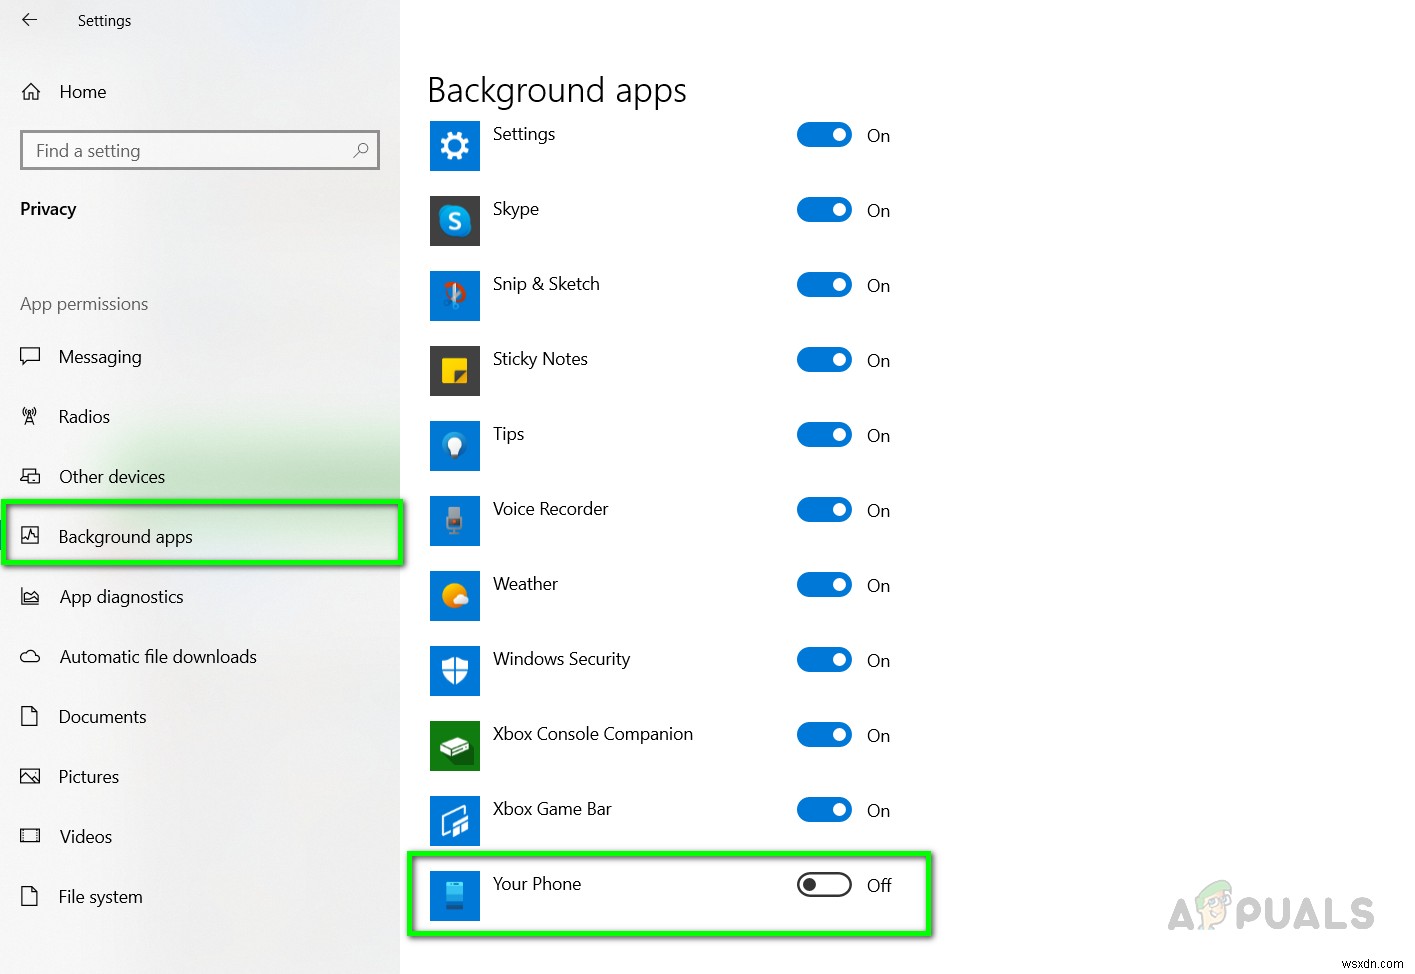Click the Windows Security shield icon
The image size is (1415, 974).
point(454,671)
